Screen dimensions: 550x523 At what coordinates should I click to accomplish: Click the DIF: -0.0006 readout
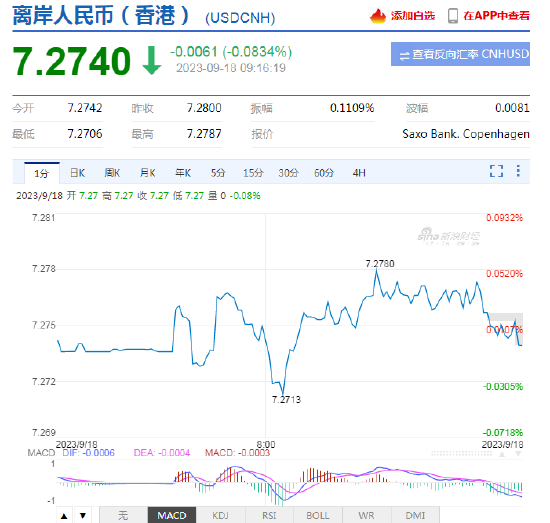point(88,453)
